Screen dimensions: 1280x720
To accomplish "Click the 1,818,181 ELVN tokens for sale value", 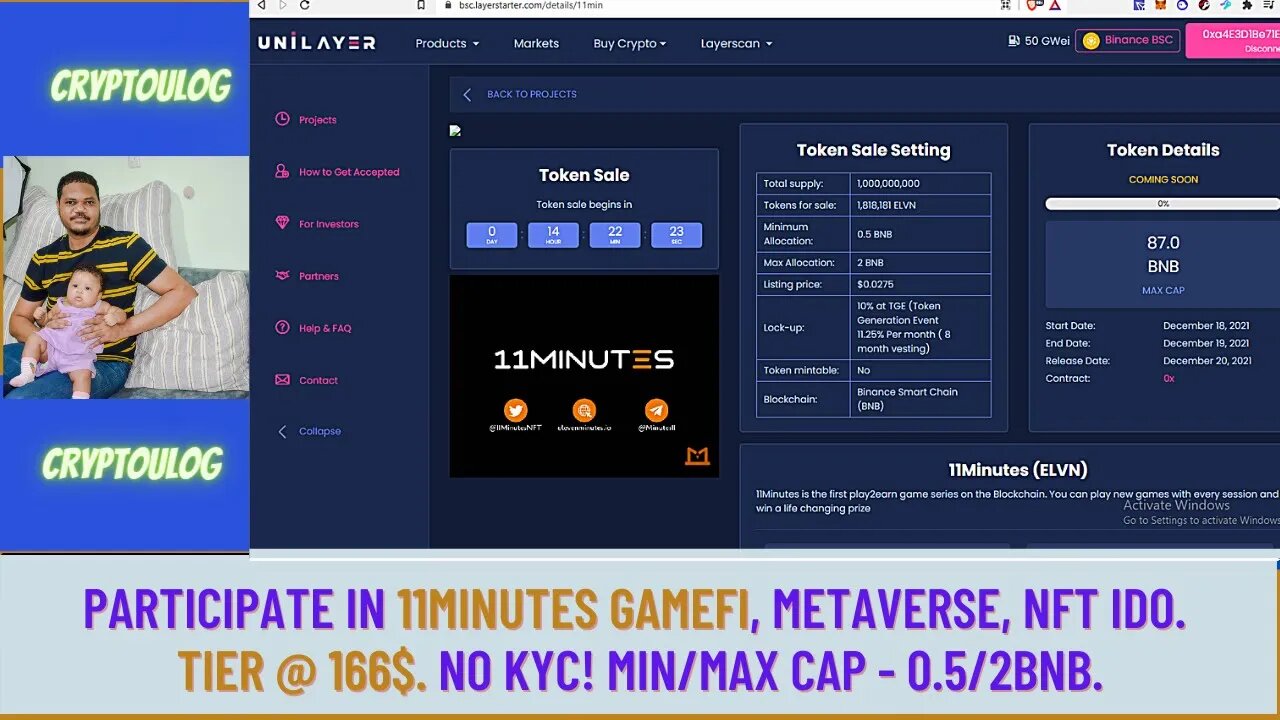I will pyautogui.click(x=886, y=205).
